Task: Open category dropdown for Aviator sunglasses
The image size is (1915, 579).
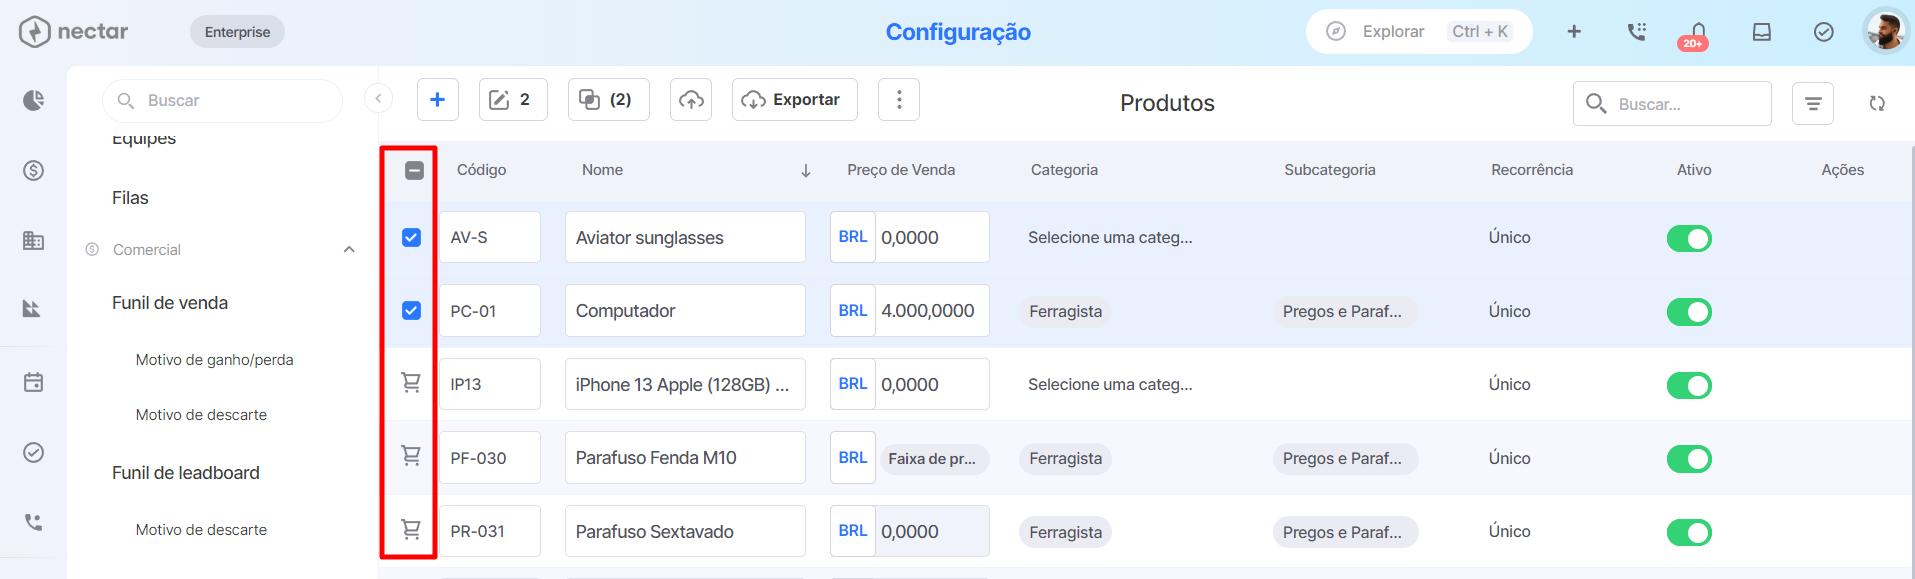Action: 1110,237
